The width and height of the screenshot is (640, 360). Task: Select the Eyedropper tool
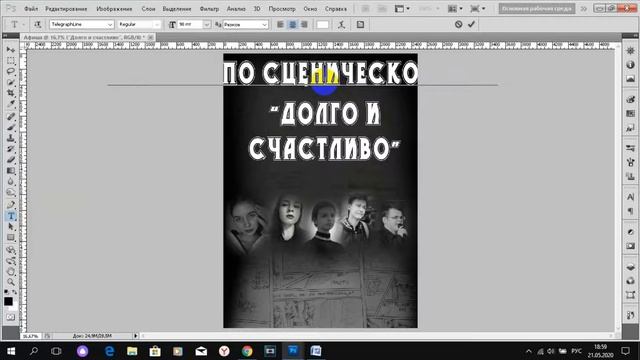click(x=11, y=104)
